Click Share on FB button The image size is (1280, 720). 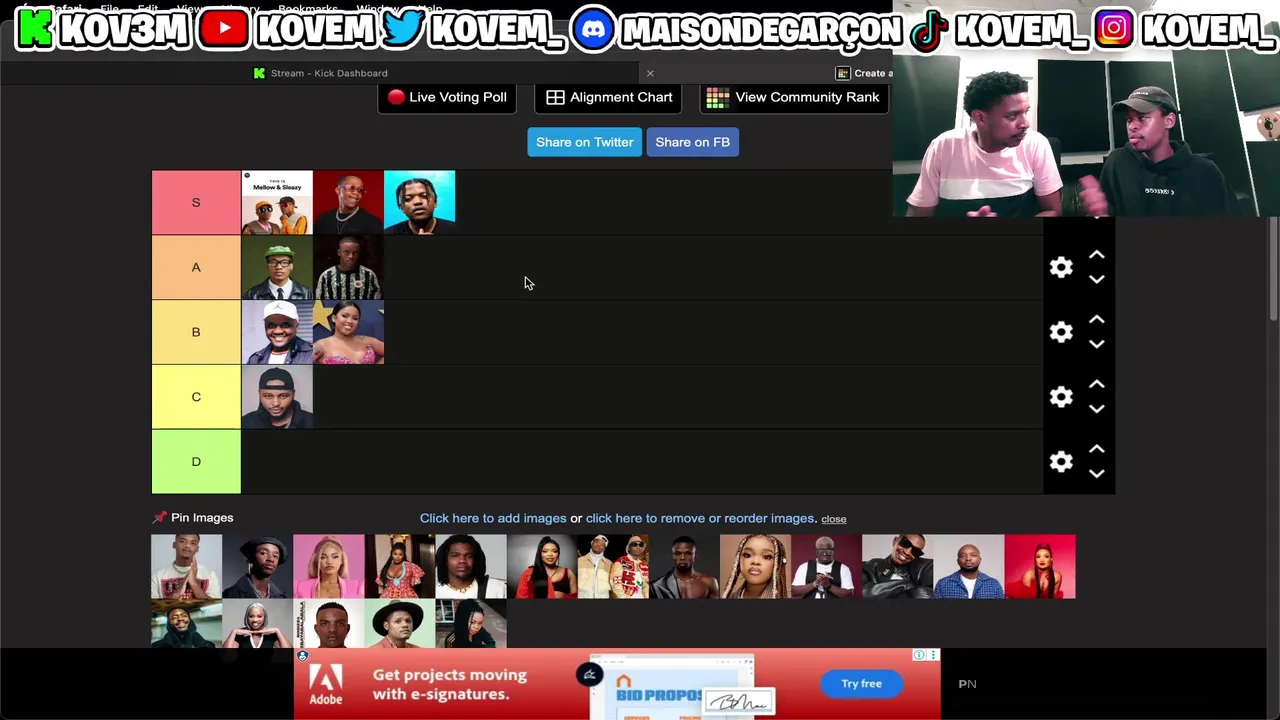[692, 142]
